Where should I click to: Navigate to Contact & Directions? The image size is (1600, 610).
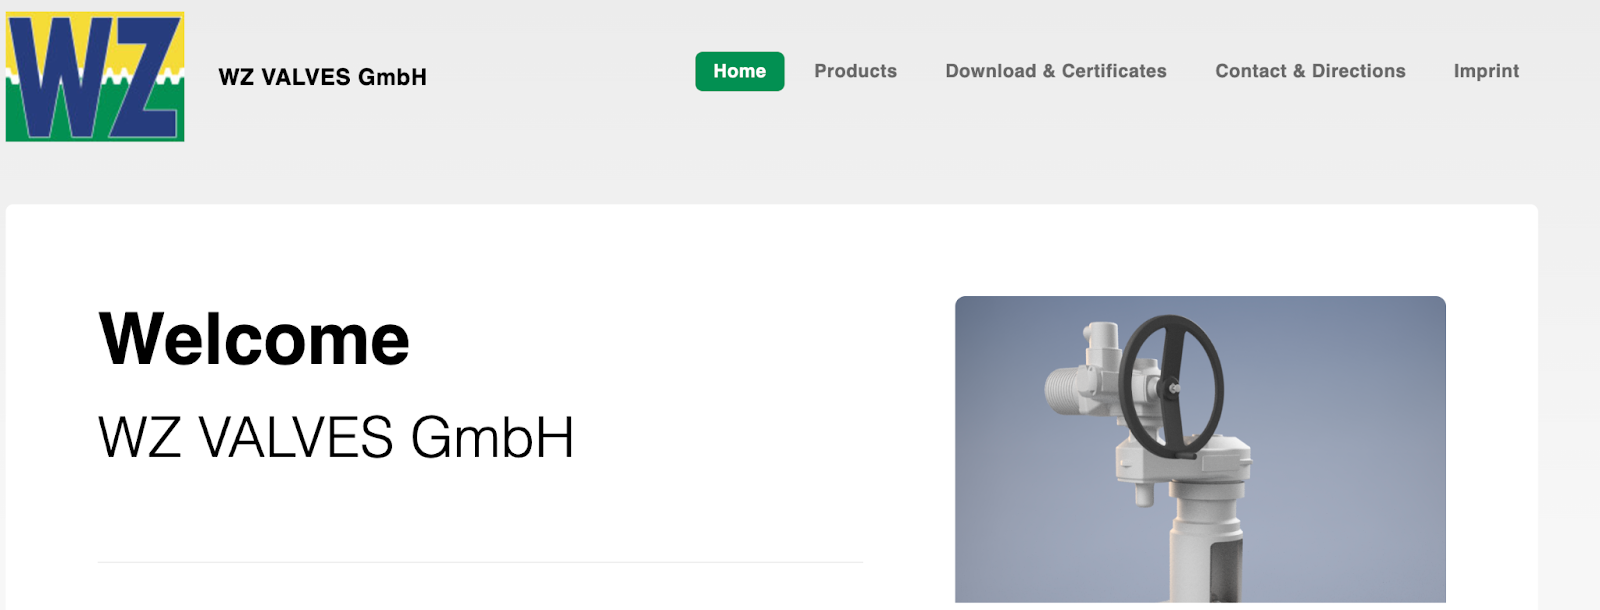[1310, 71]
